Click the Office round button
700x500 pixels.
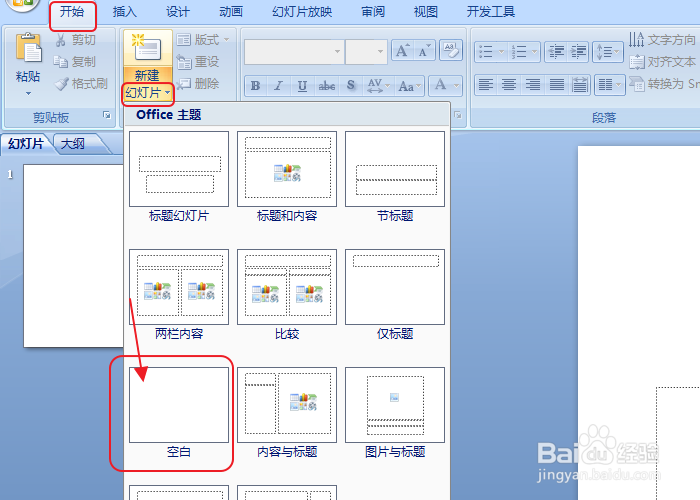point(21,4)
